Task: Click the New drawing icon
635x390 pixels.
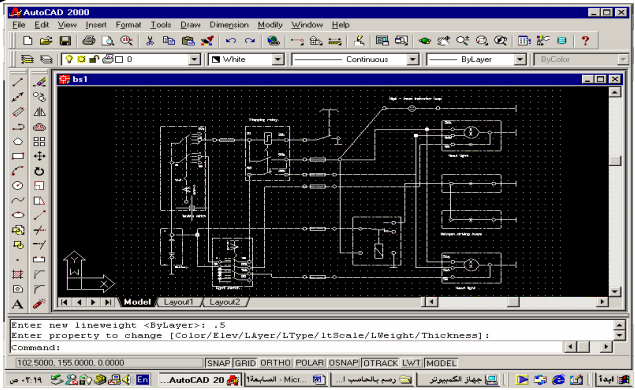Action: (28, 40)
